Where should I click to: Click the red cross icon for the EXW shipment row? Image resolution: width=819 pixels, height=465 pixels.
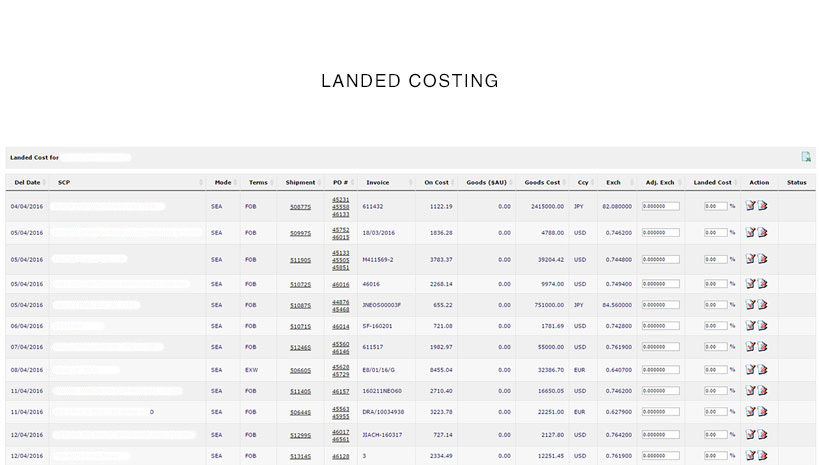coord(763,369)
